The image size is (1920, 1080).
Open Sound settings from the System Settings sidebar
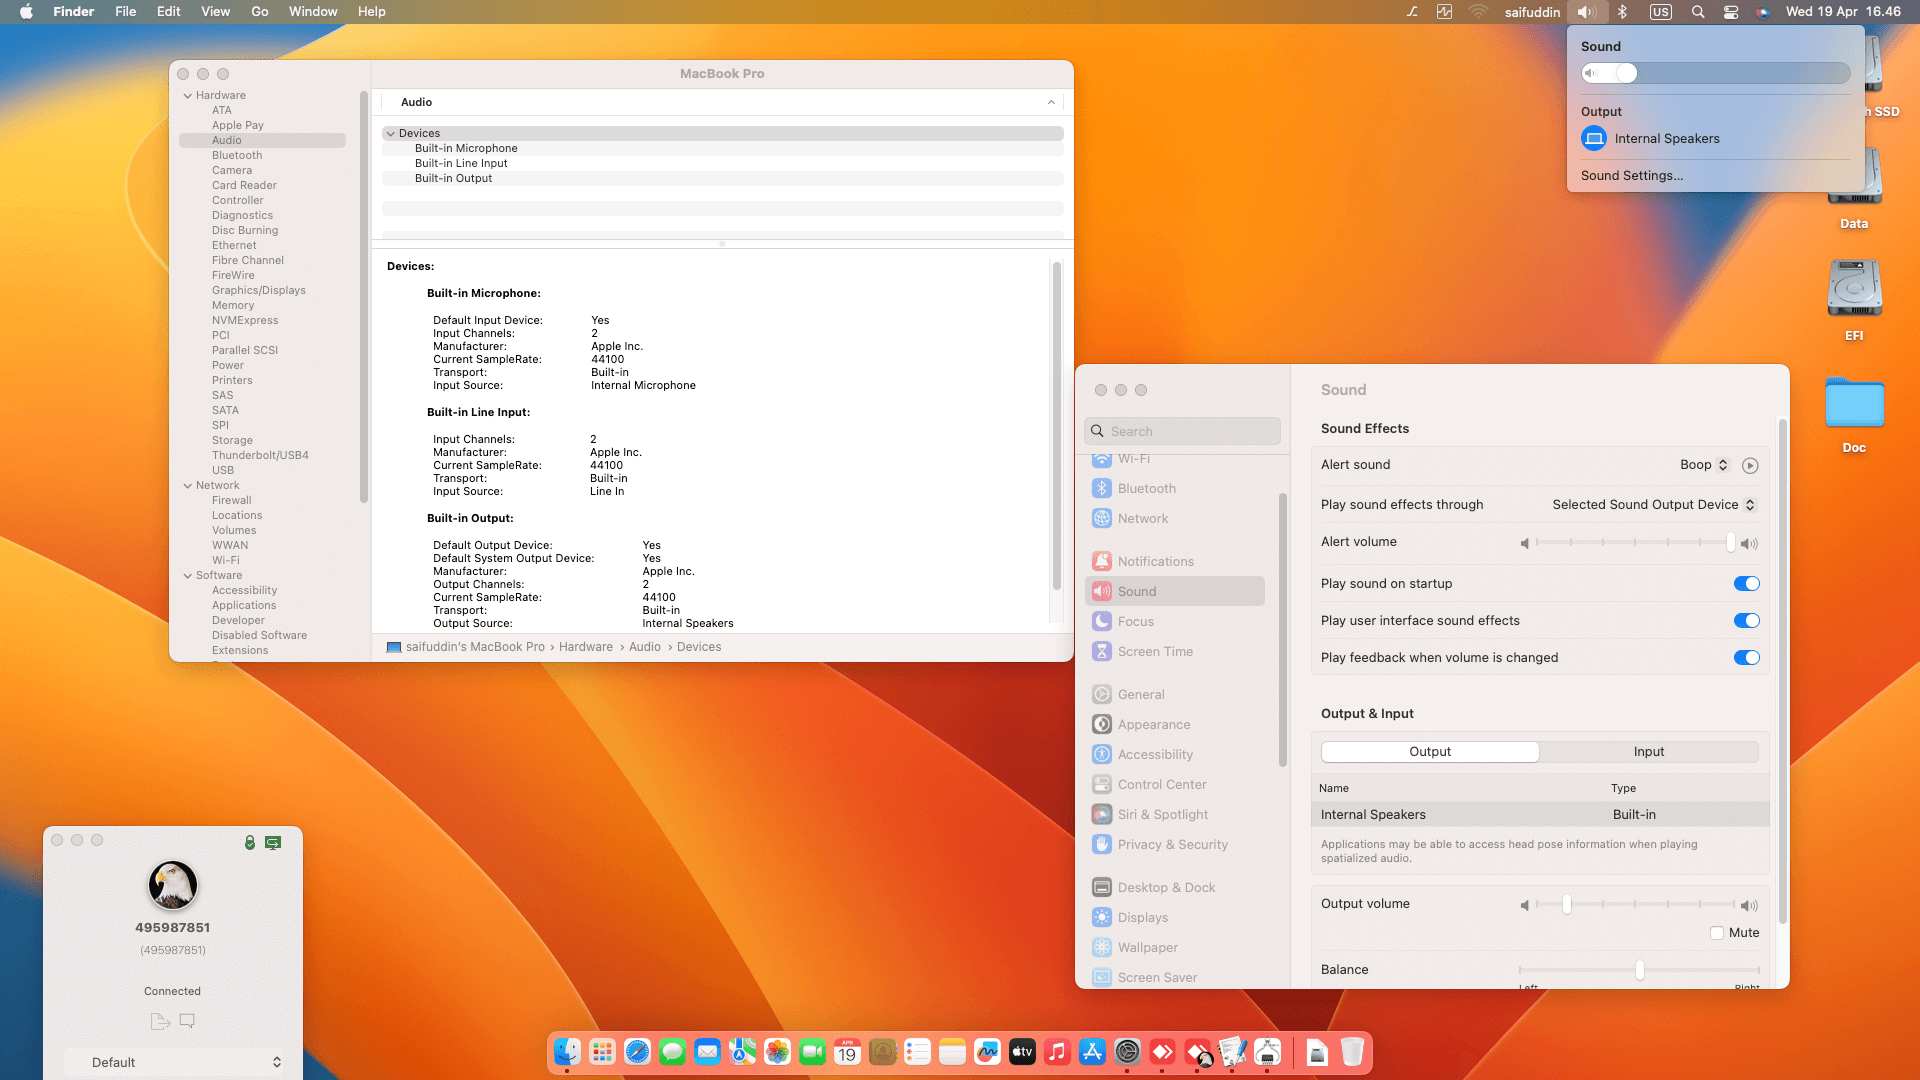pyautogui.click(x=1136, y=591)
